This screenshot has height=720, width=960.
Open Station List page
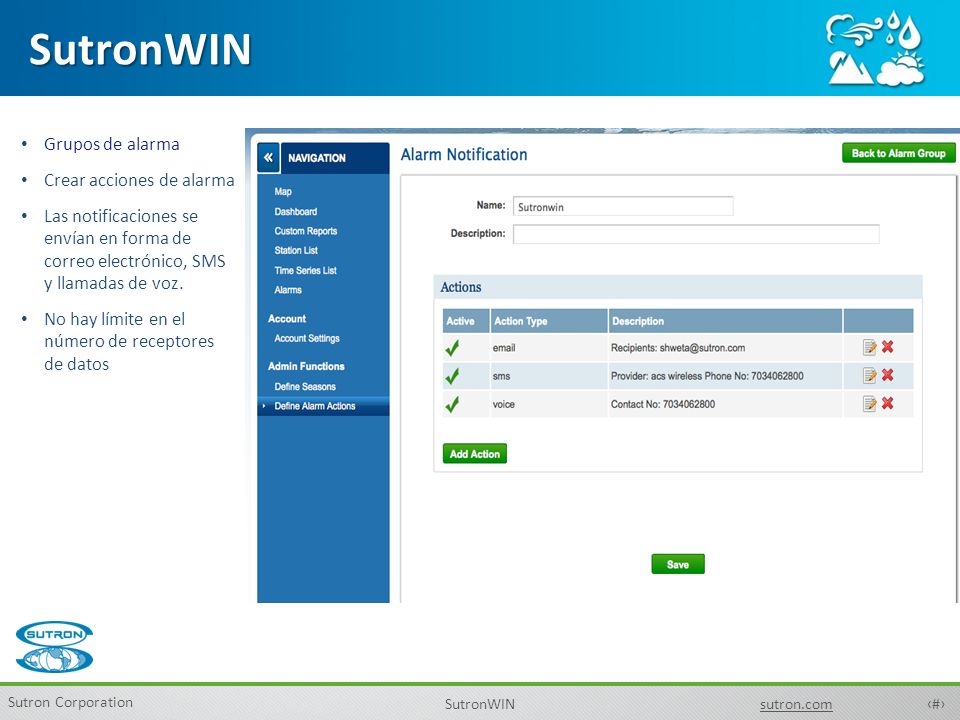pyautogui.click(x=296, y=250)
